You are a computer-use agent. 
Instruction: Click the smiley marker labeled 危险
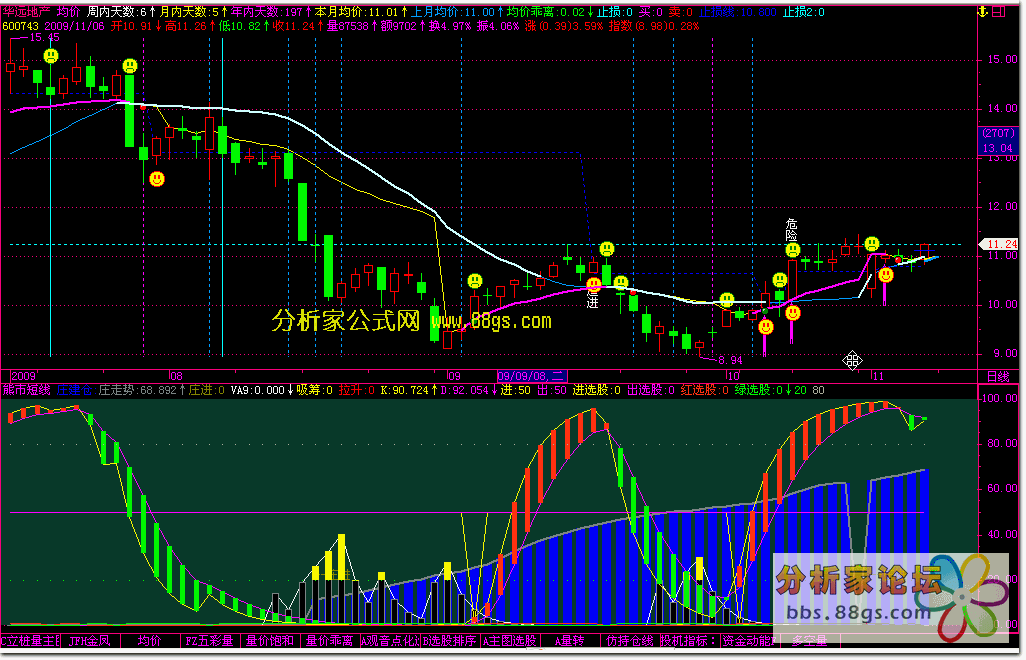pos(792,250)
